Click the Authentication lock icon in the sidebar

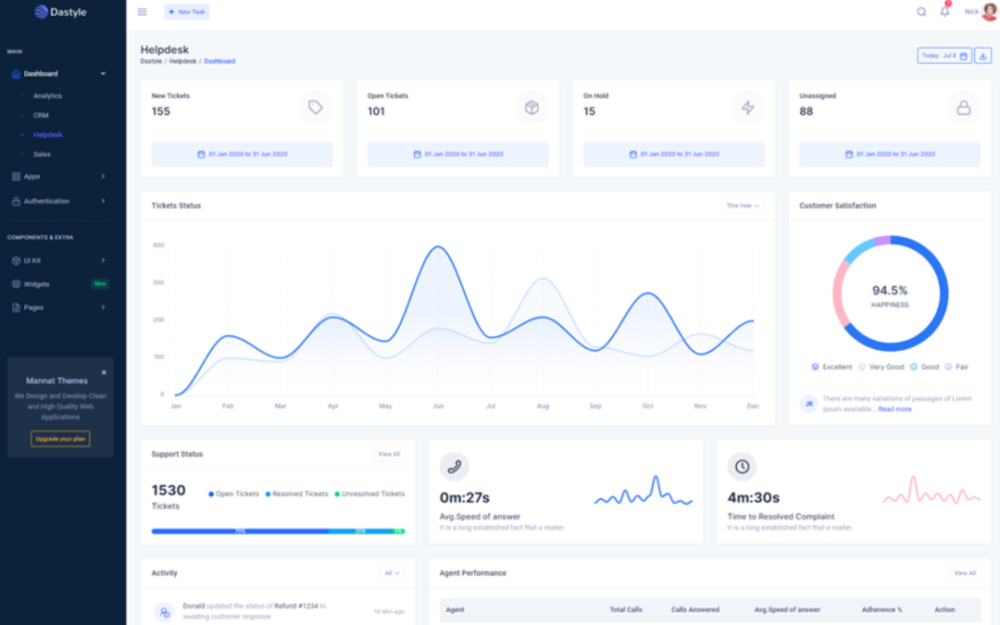point(16,202)
